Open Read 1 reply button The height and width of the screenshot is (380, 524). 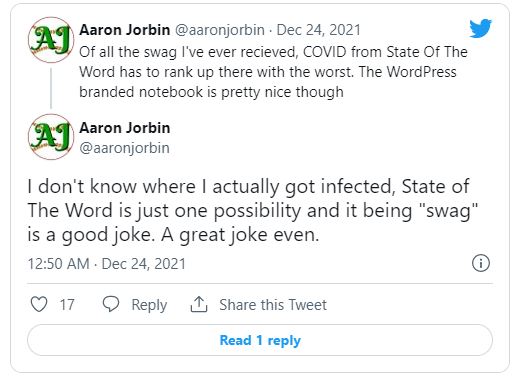point(260,340)
